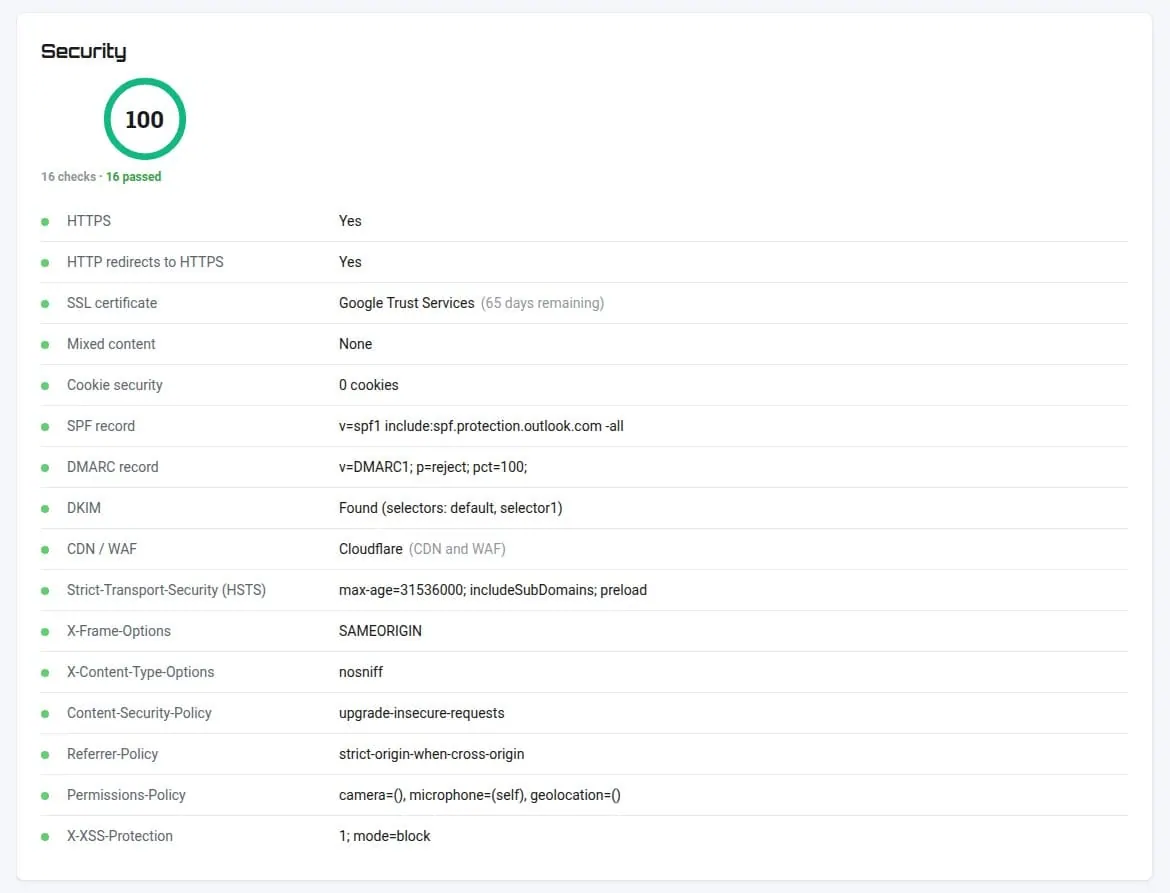The height and width of the screenshot is (893, 1170).
Task: Click the status dot beside CDN / WAF
Action: click(x=45, y=550)
